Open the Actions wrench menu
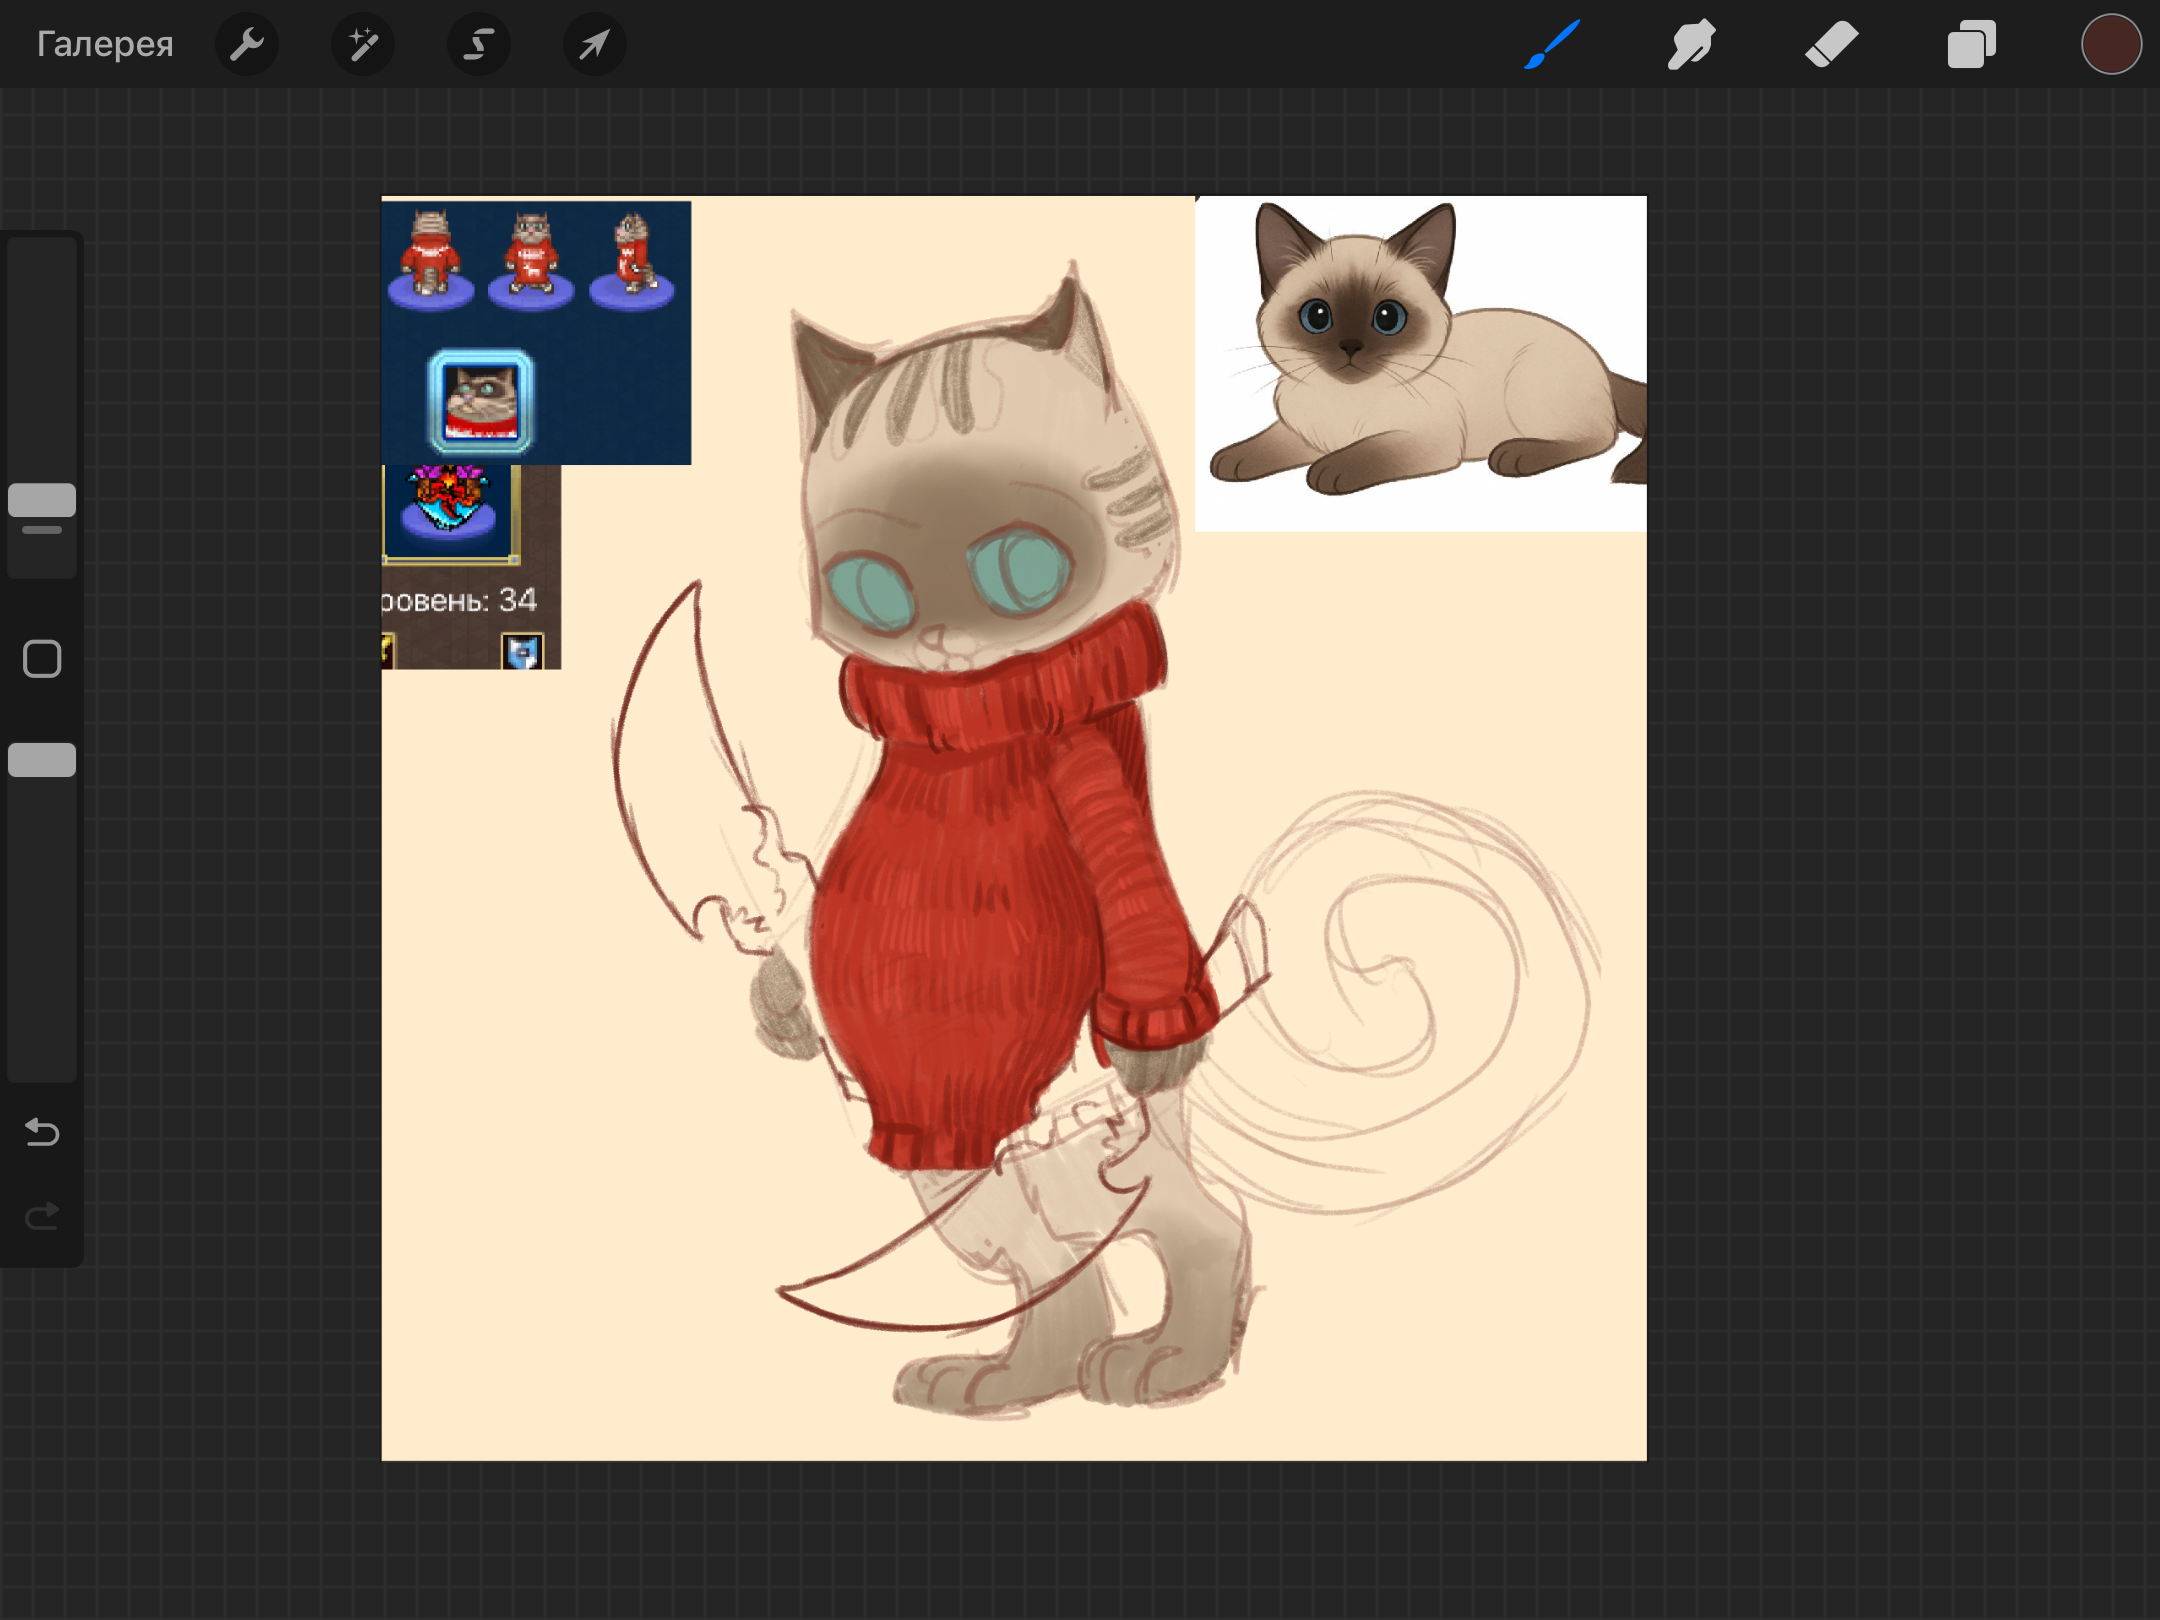This screenshot has height=1620, width=2160. (x=246, y=44)
